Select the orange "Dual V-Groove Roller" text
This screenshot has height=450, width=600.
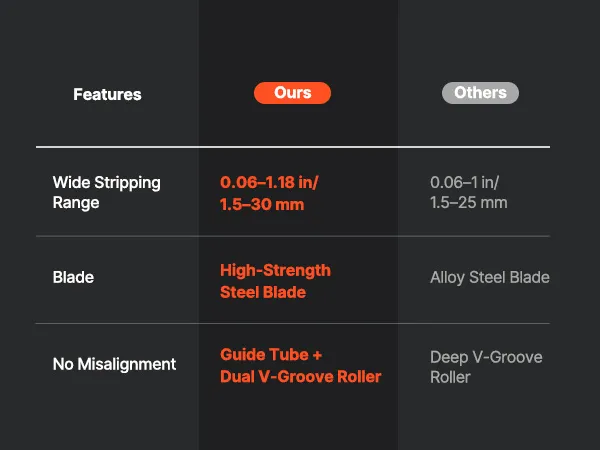coord(300,376)
